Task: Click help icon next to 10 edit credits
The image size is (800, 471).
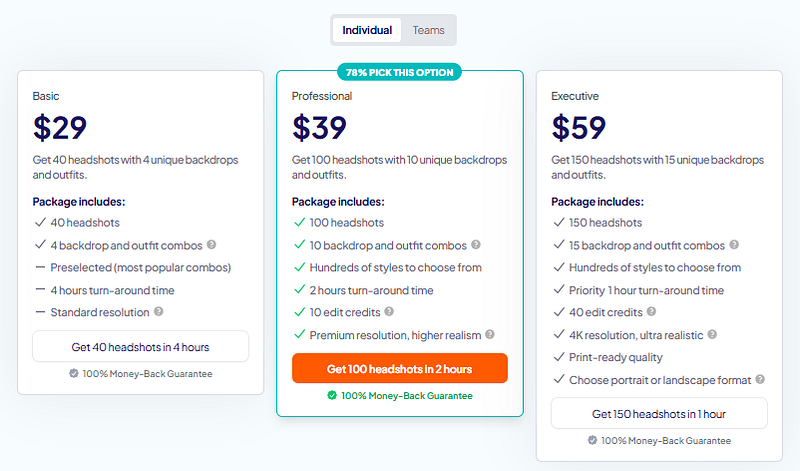Action: (389, 312)
